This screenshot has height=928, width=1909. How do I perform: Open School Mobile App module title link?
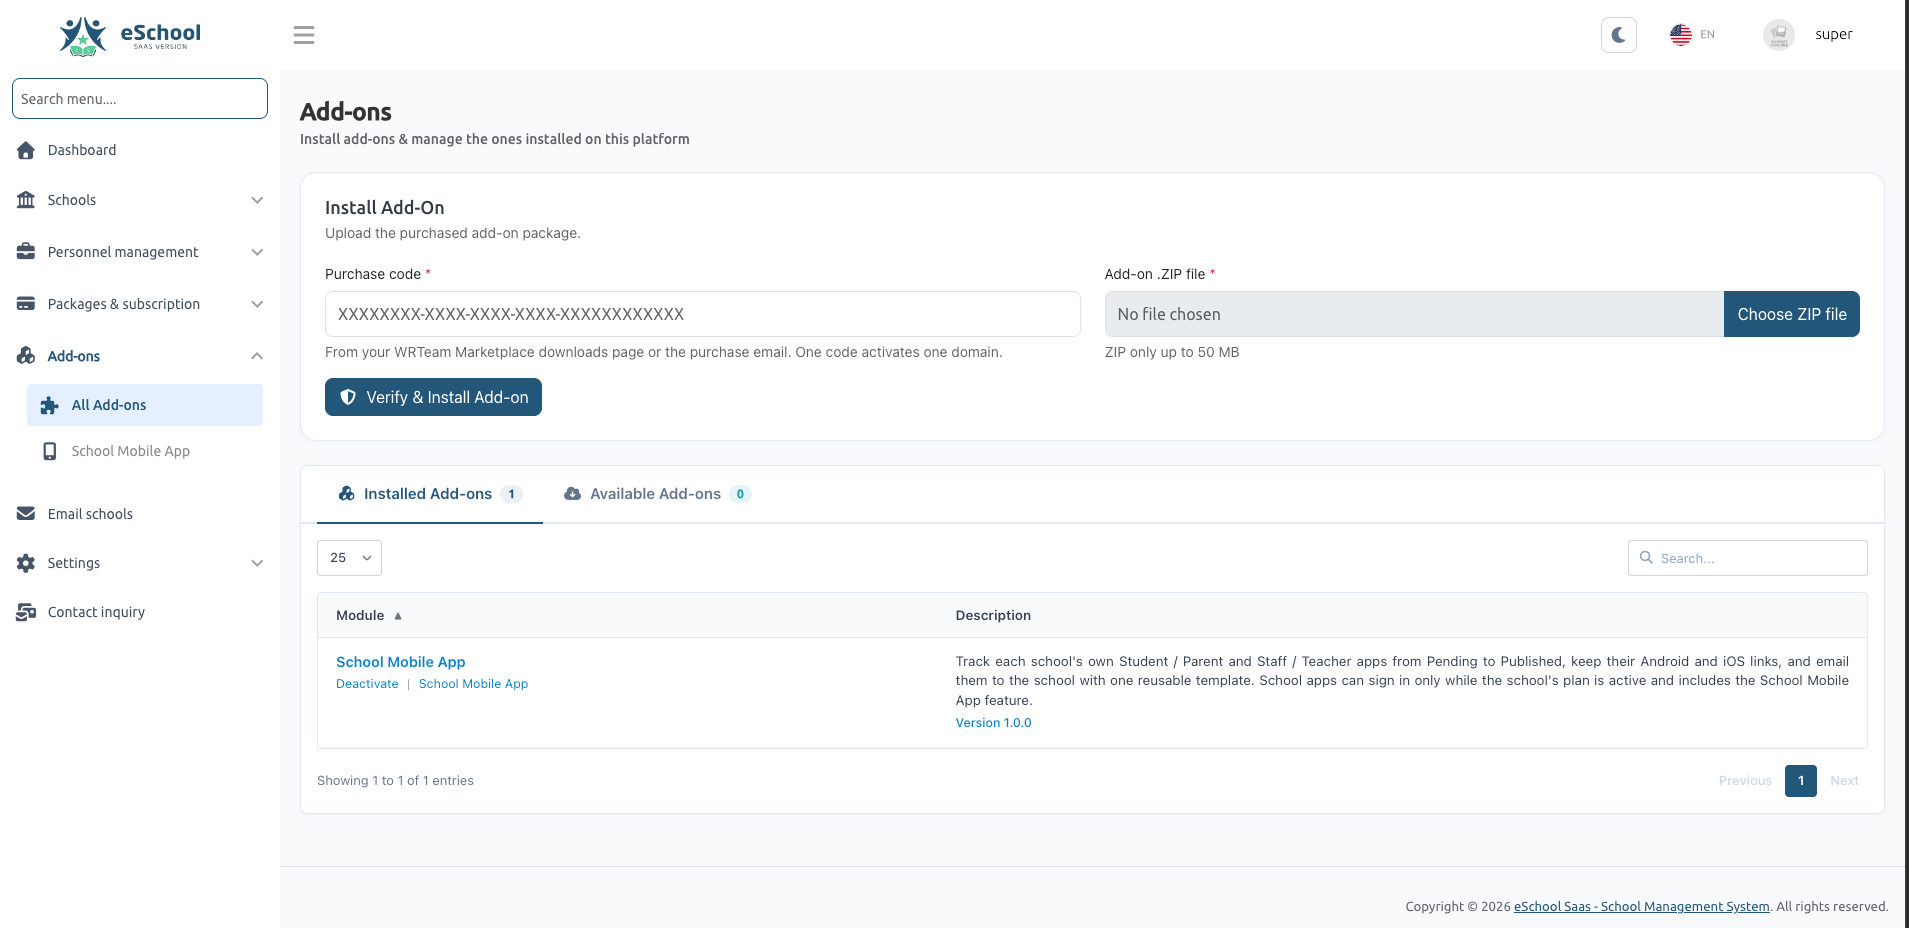401,662
